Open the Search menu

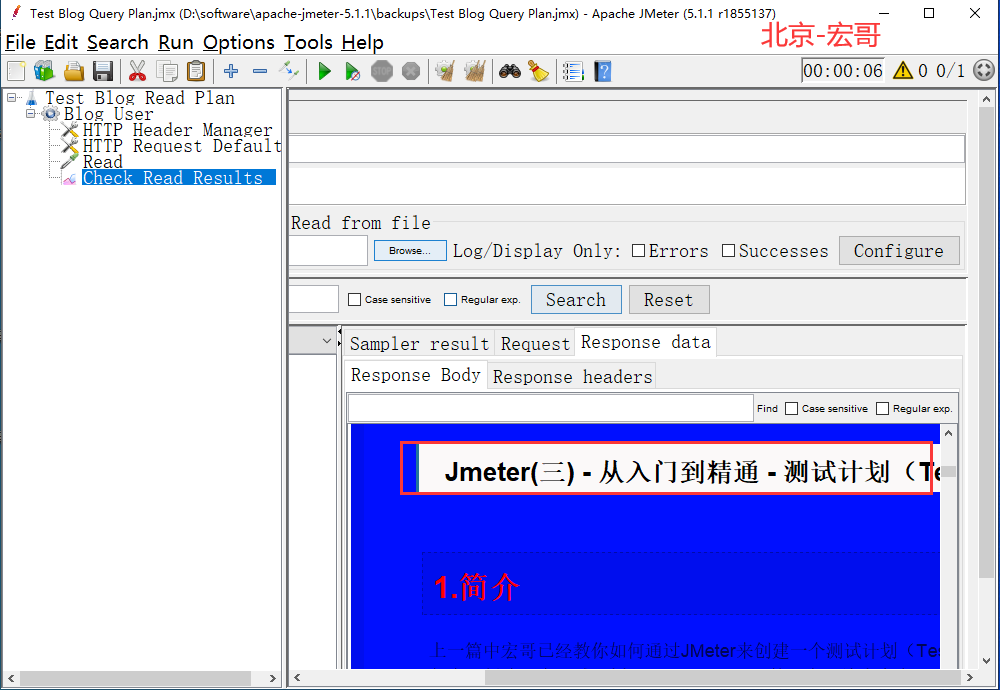118,43
